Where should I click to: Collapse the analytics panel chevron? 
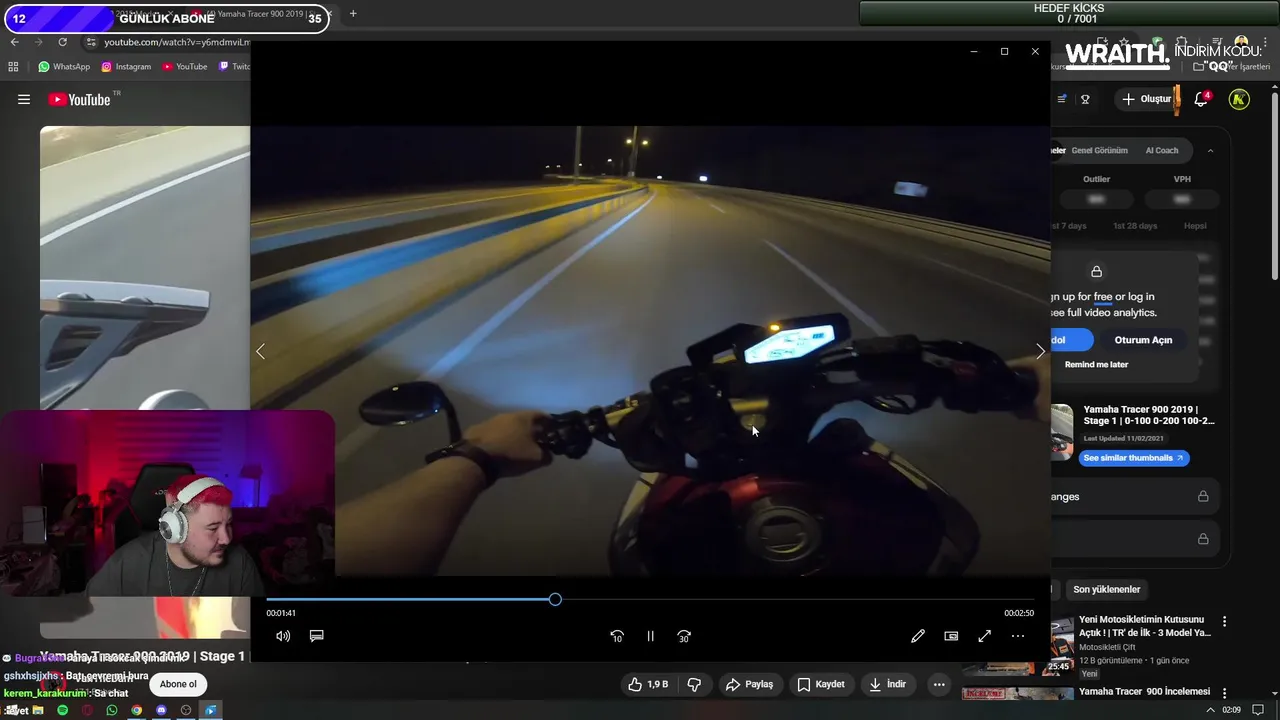click(x=1210, y=150)
